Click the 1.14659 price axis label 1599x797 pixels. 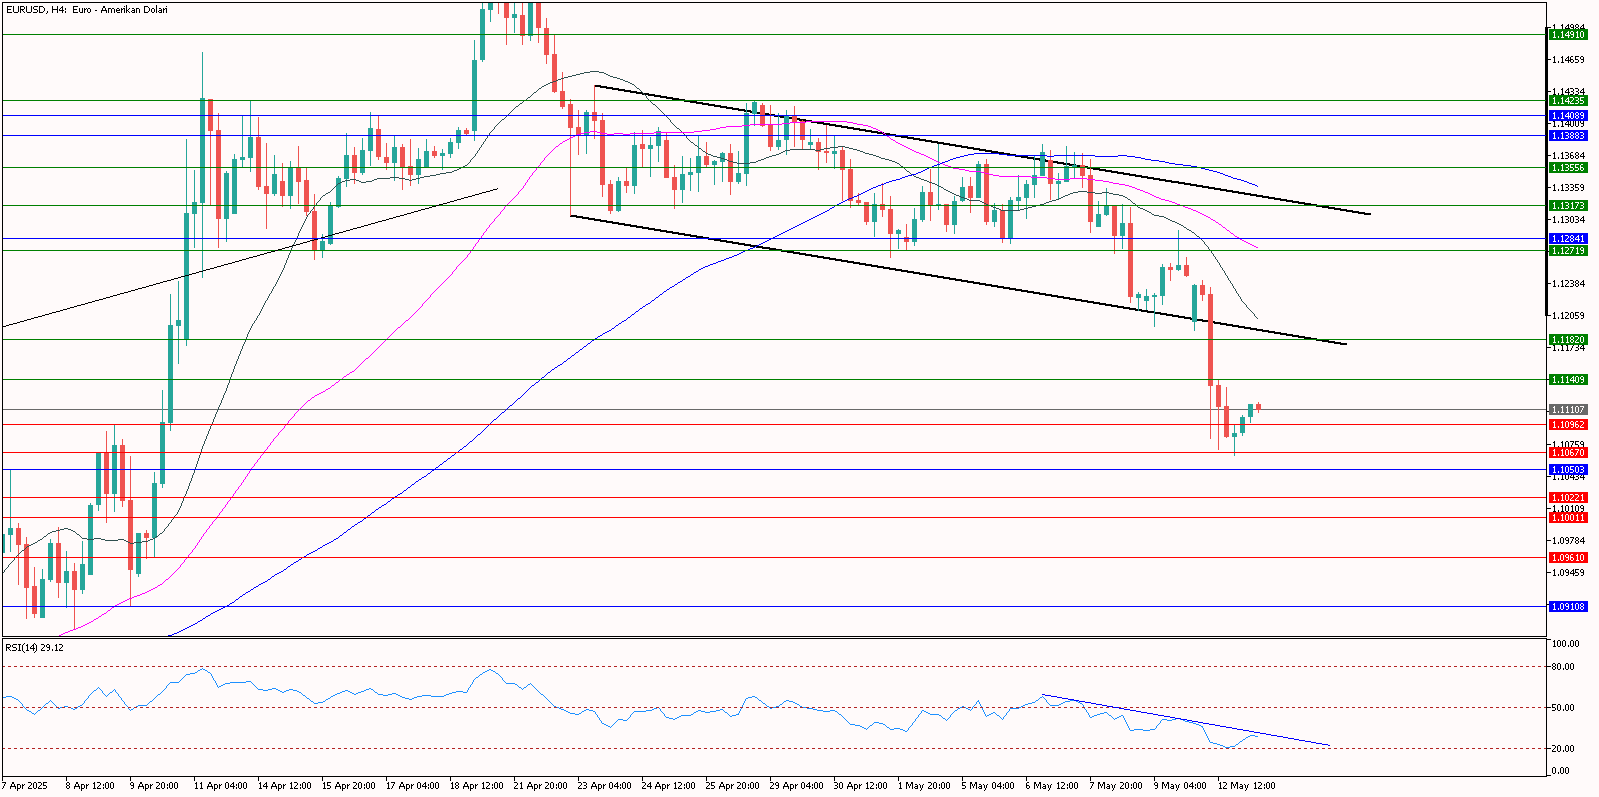coord(1569,60)
